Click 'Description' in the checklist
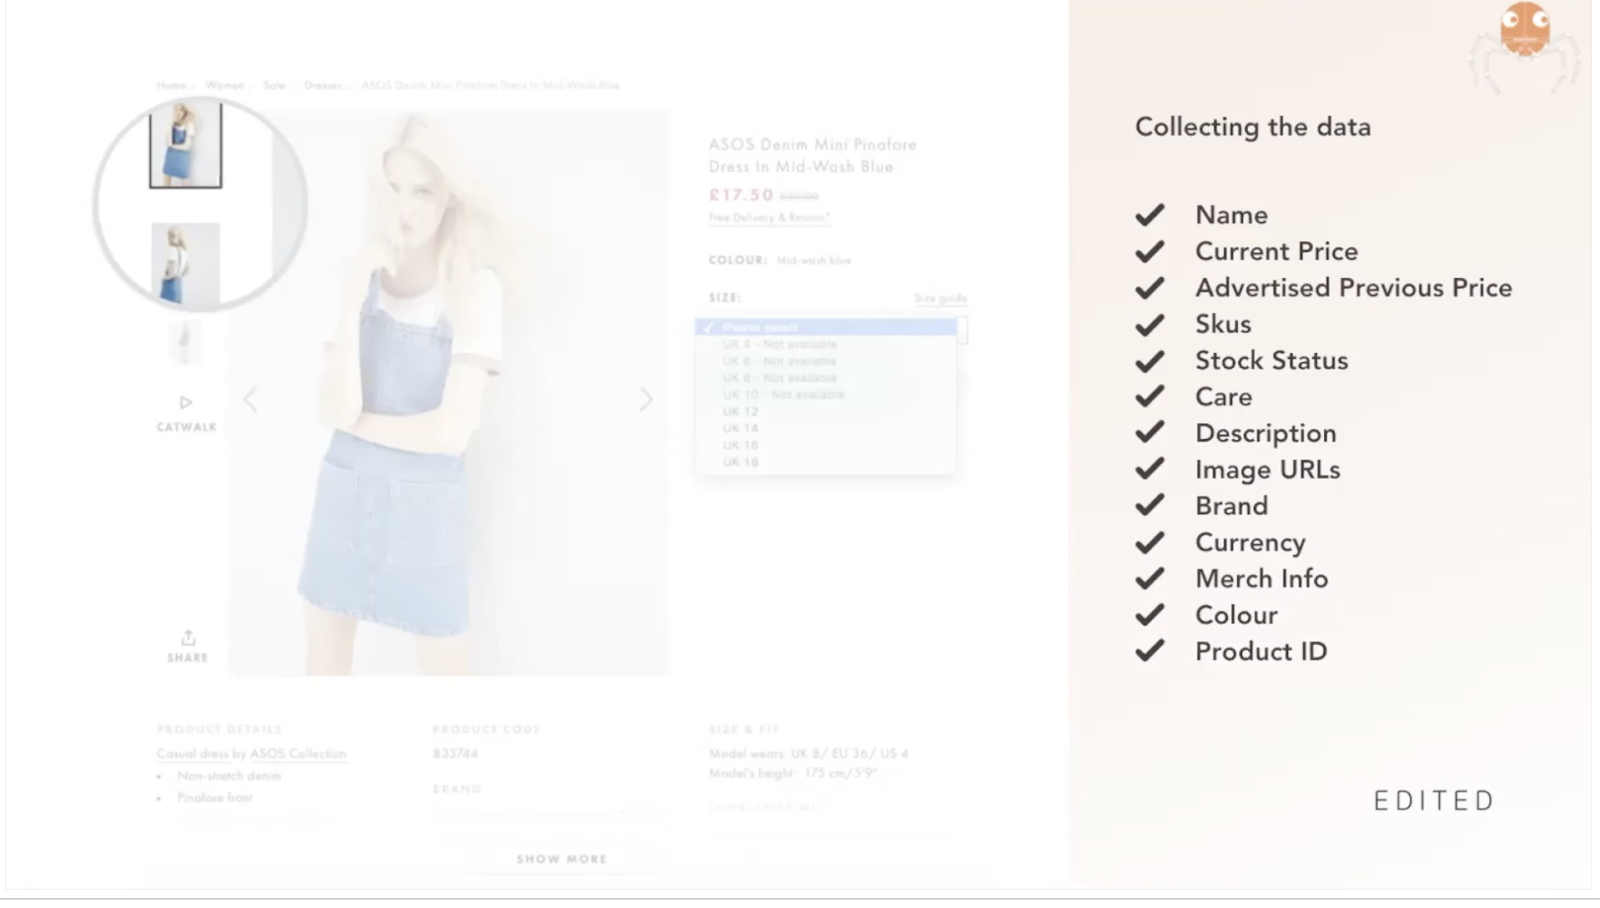This screenshot has width=1600, height=908. pyautogui.click(x=1266, y=433)
